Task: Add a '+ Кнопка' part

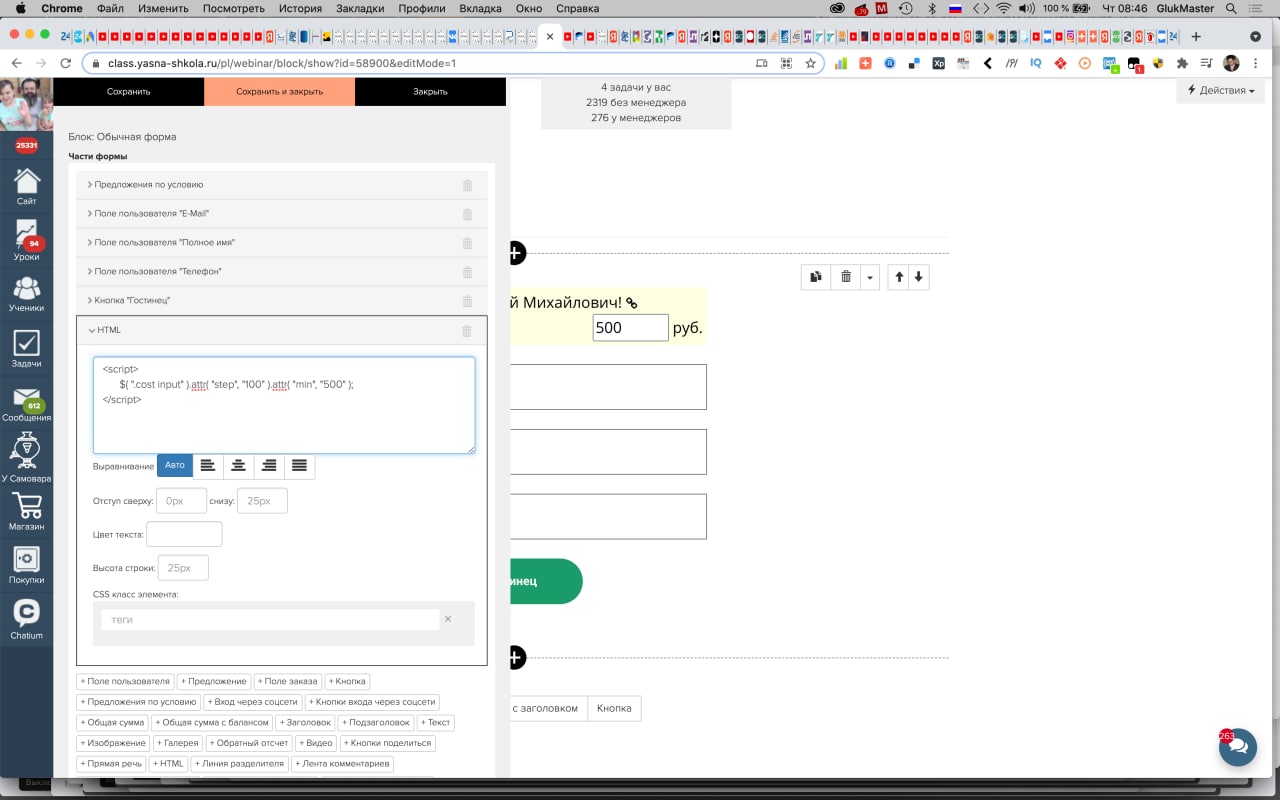Action: 348,681
